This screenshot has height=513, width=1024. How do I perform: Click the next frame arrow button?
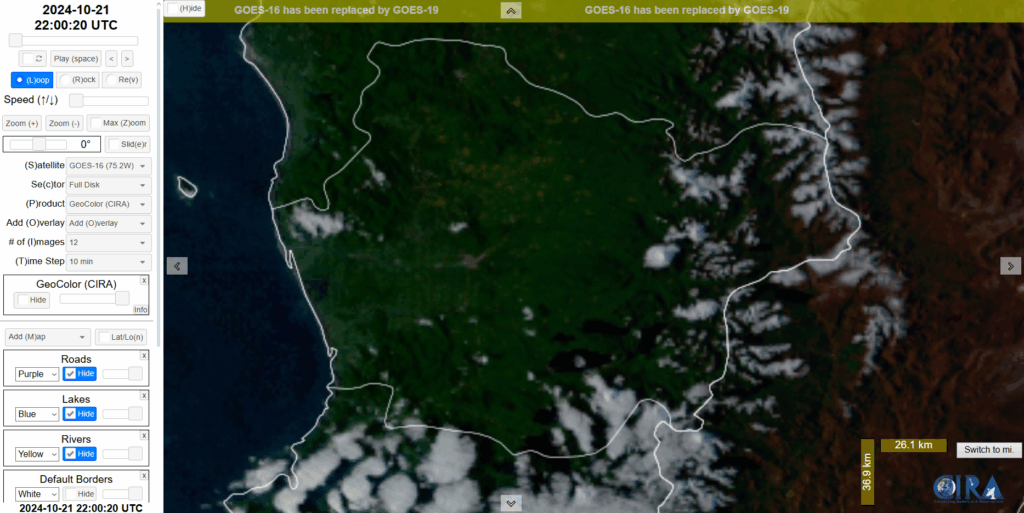pyautogui.click(x=127, y=59)
